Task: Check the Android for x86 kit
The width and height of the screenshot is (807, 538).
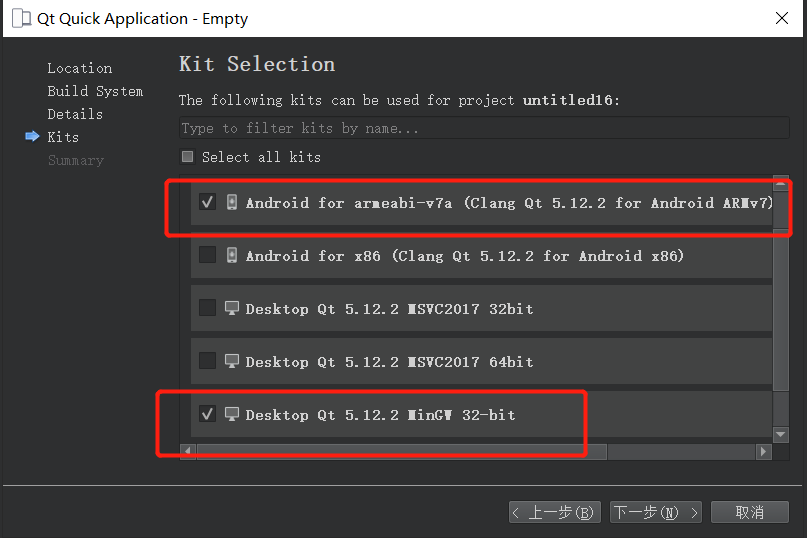Action: (207, 255)
